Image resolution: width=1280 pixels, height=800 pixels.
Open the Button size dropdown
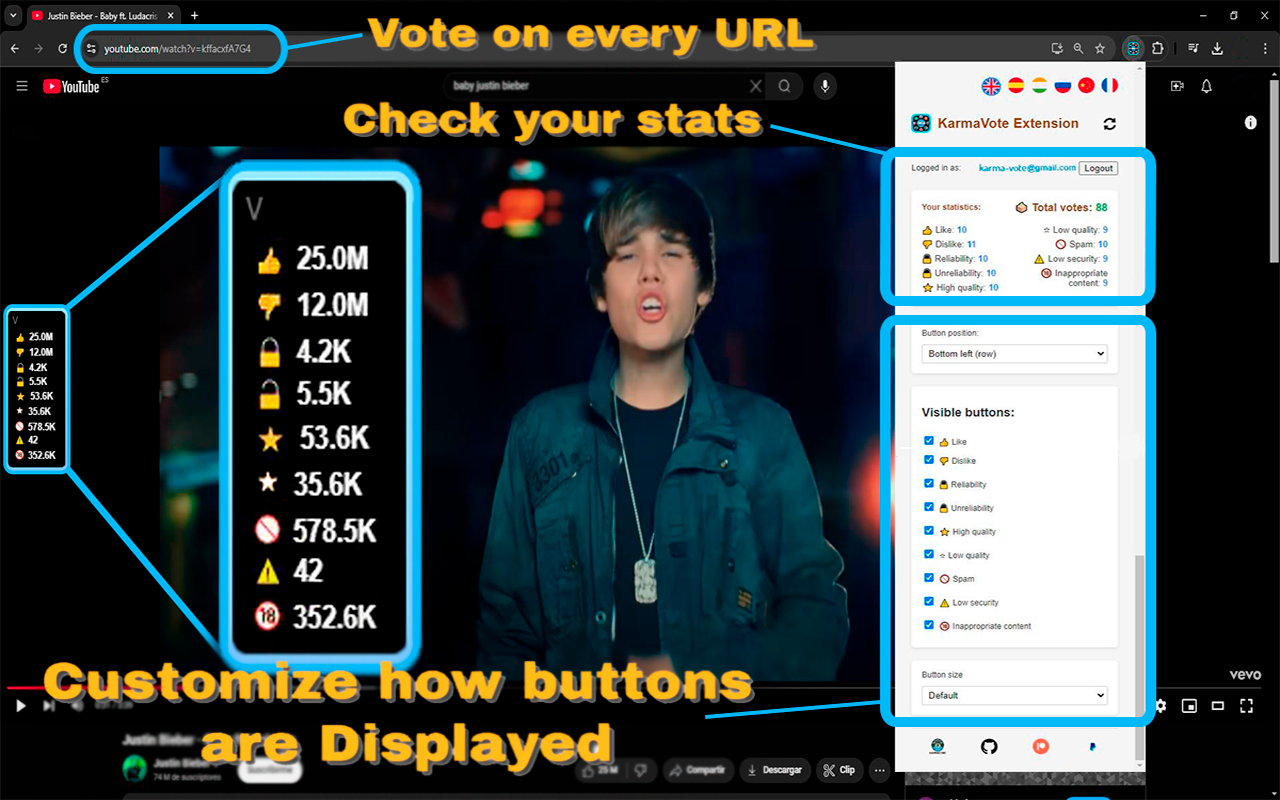tap(1014, 695)
